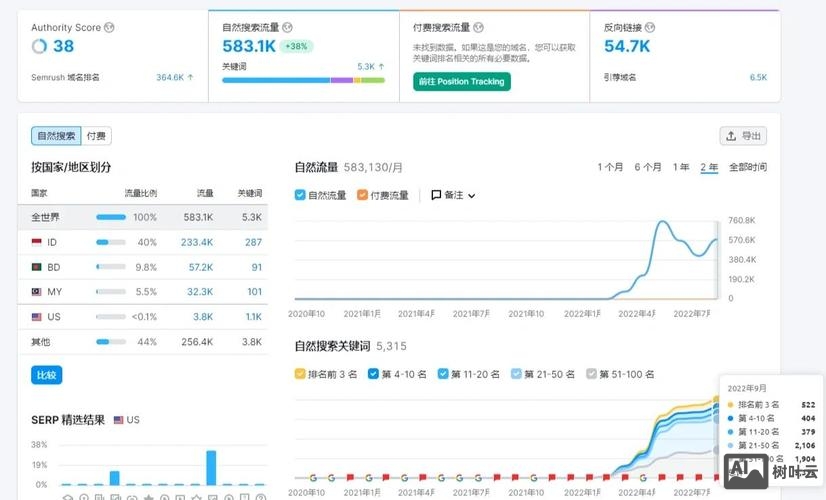Switch to the 付费 tab

pyautogui.click(x=96, y=136)
